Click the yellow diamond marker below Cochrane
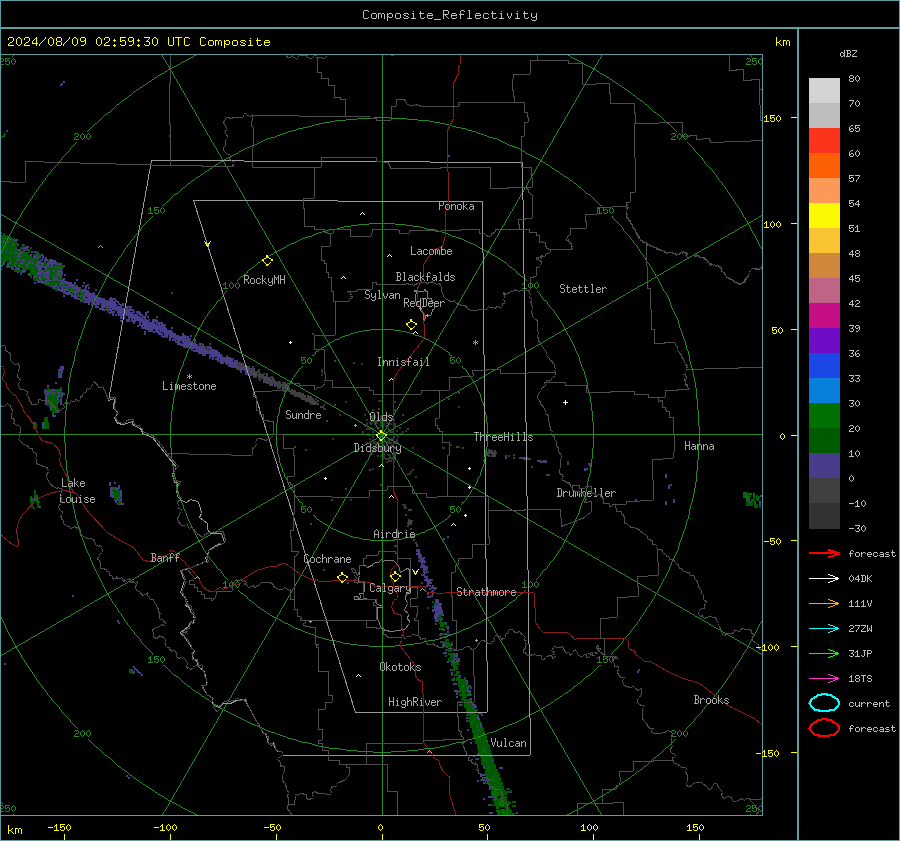This screenshot has height=841, width=900. (342, 577)
